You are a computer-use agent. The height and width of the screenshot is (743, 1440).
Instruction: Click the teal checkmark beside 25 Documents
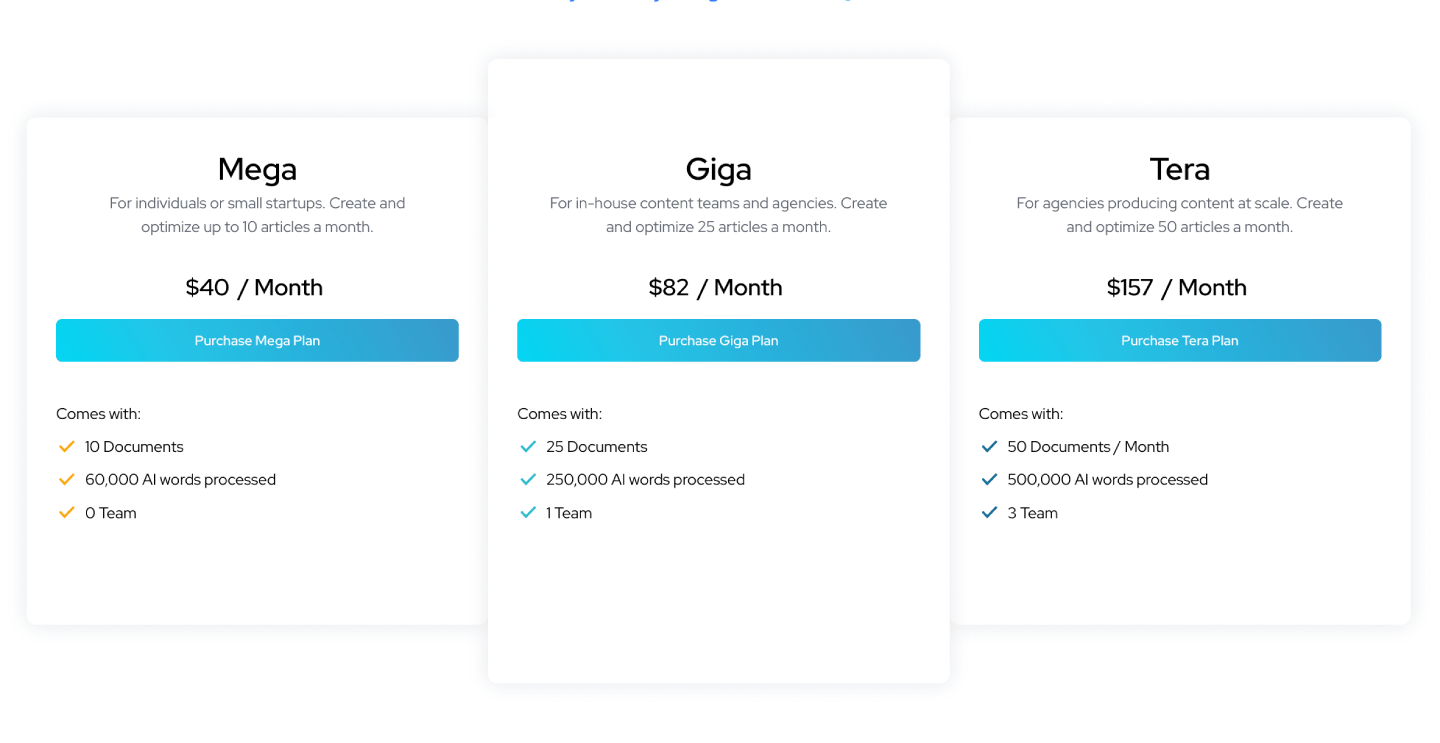(x=528, y=447)
